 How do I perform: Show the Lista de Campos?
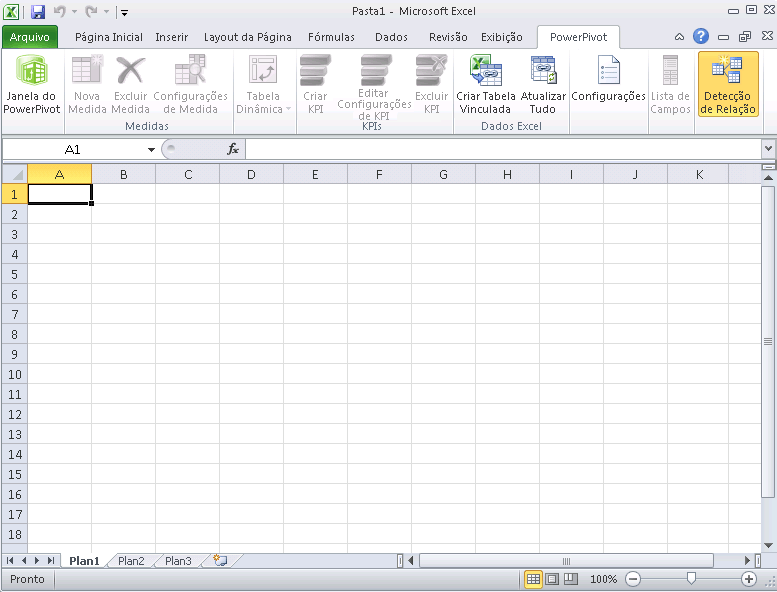pos(670,84)
